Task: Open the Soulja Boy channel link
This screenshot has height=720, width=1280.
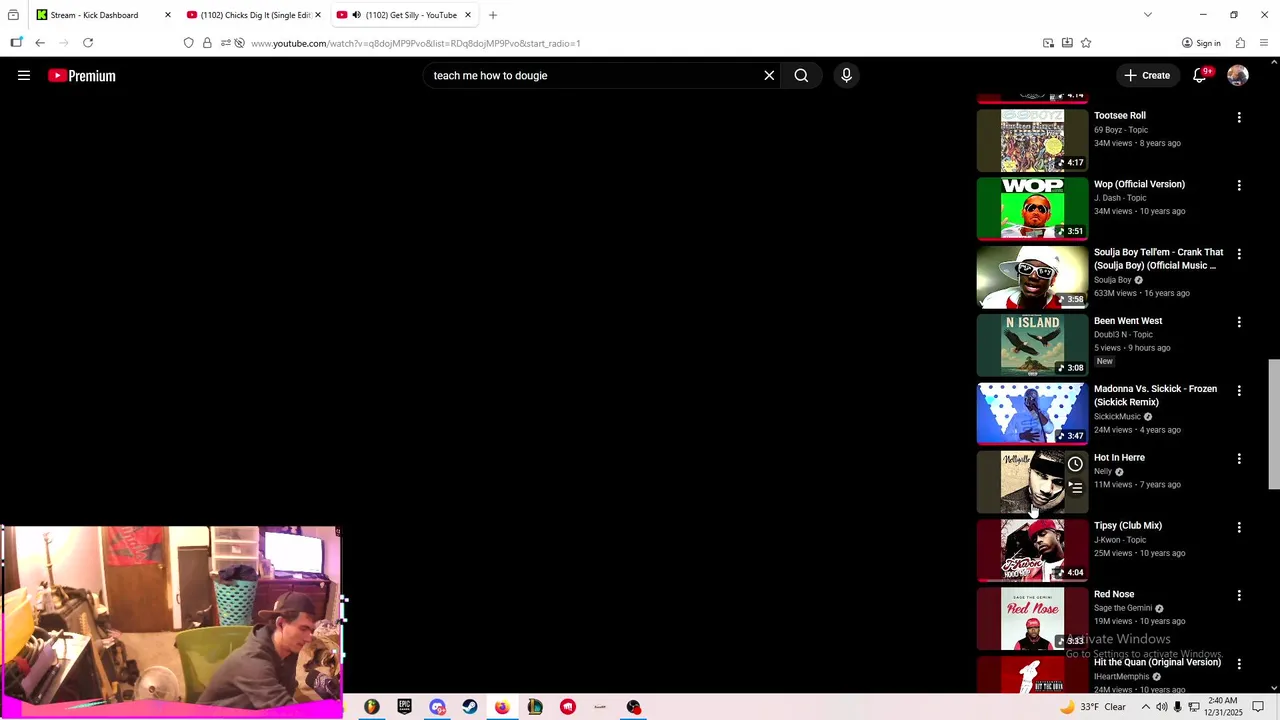Action: point(1112,280)
